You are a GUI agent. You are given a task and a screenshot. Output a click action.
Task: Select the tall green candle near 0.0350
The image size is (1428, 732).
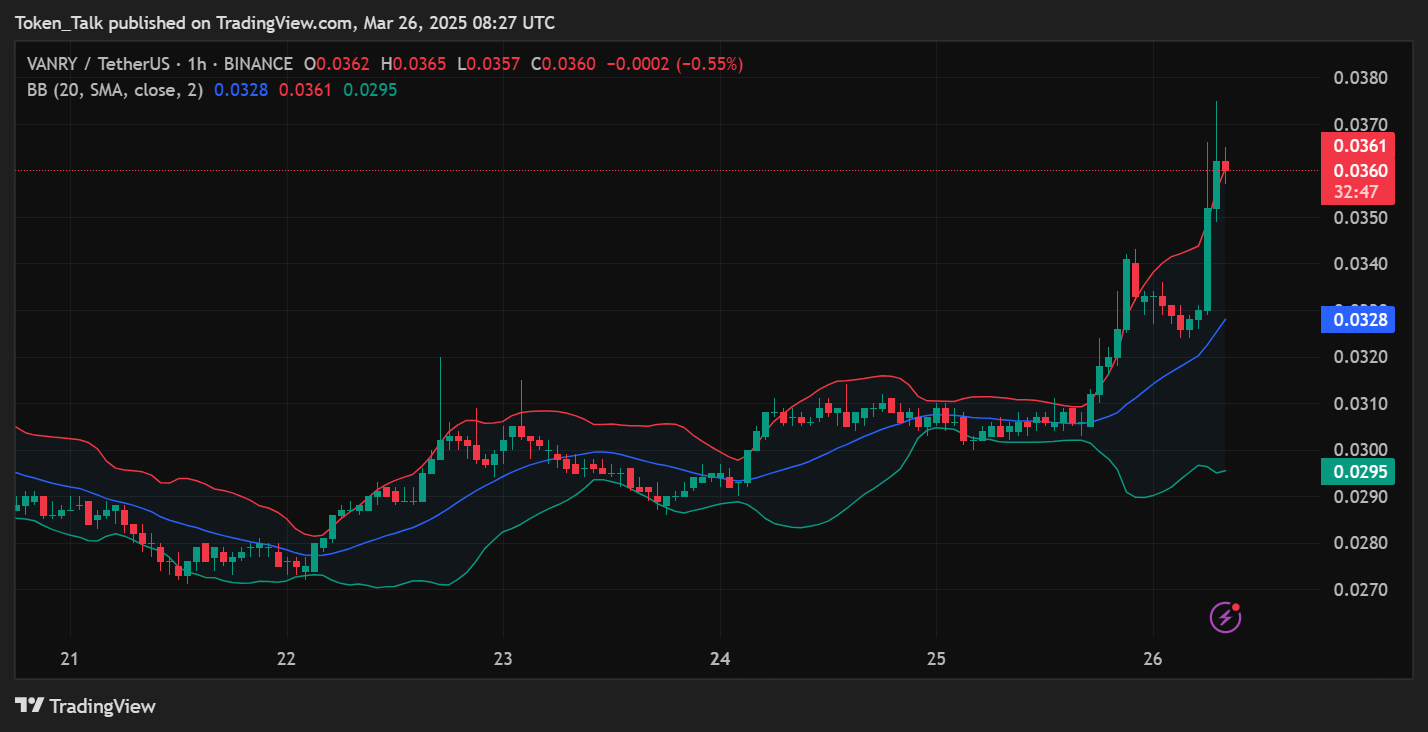1208,260
